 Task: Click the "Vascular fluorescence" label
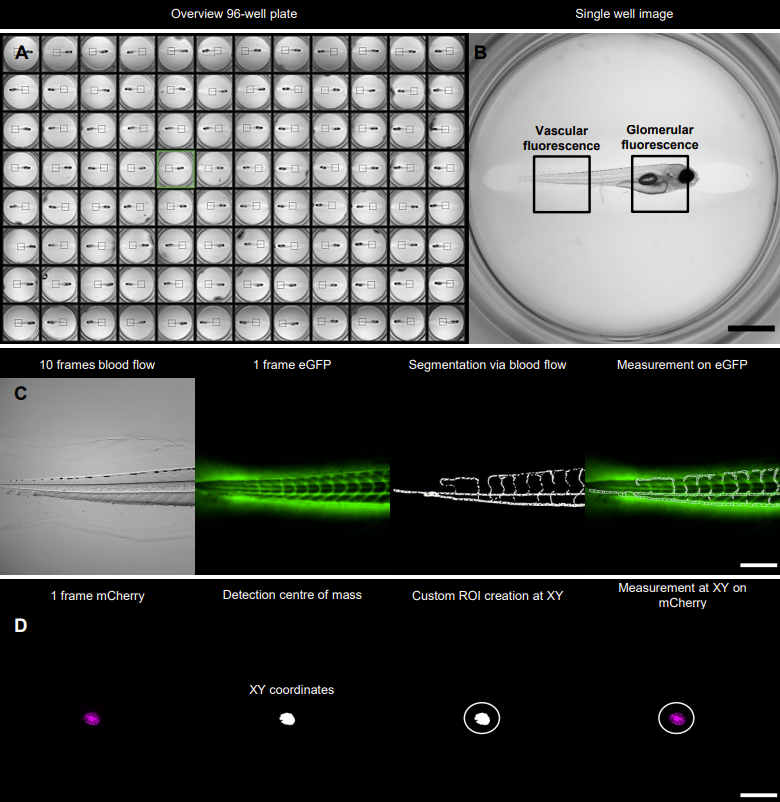tap(561, 138)
